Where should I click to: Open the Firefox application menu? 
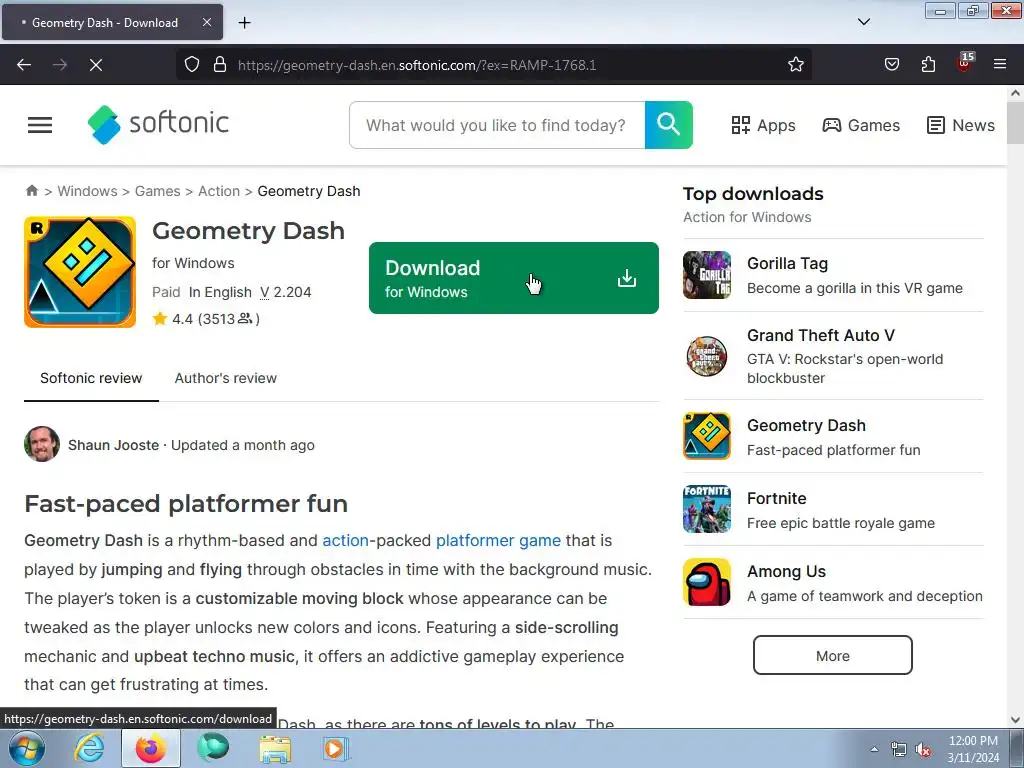(x=1000, y=65)
